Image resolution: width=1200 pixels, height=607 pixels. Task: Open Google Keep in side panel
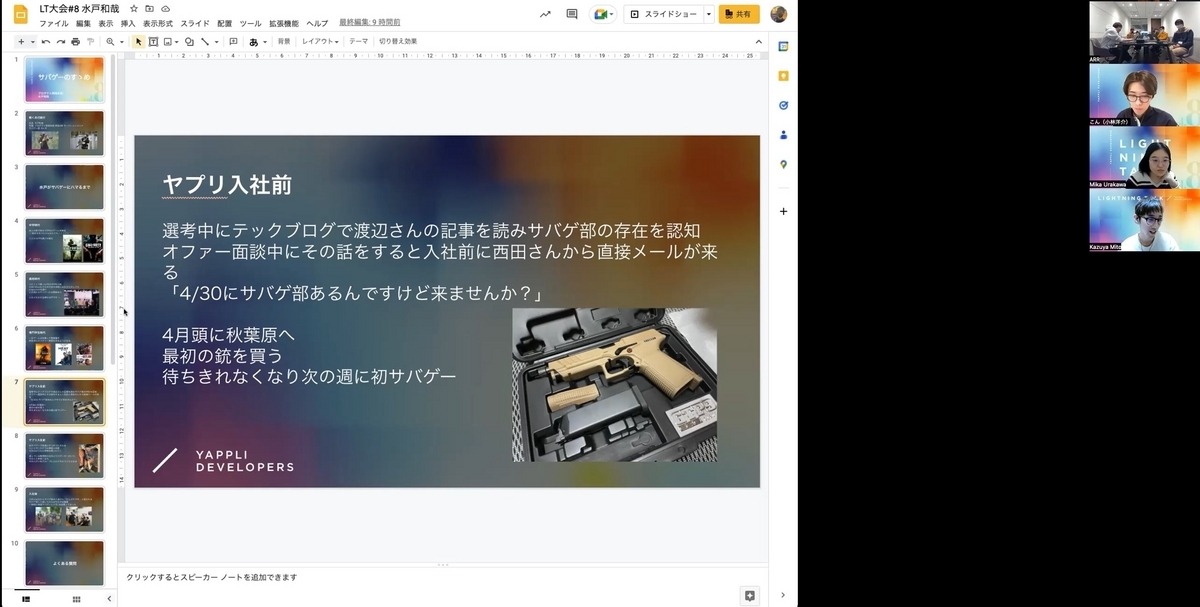[784, 75]
